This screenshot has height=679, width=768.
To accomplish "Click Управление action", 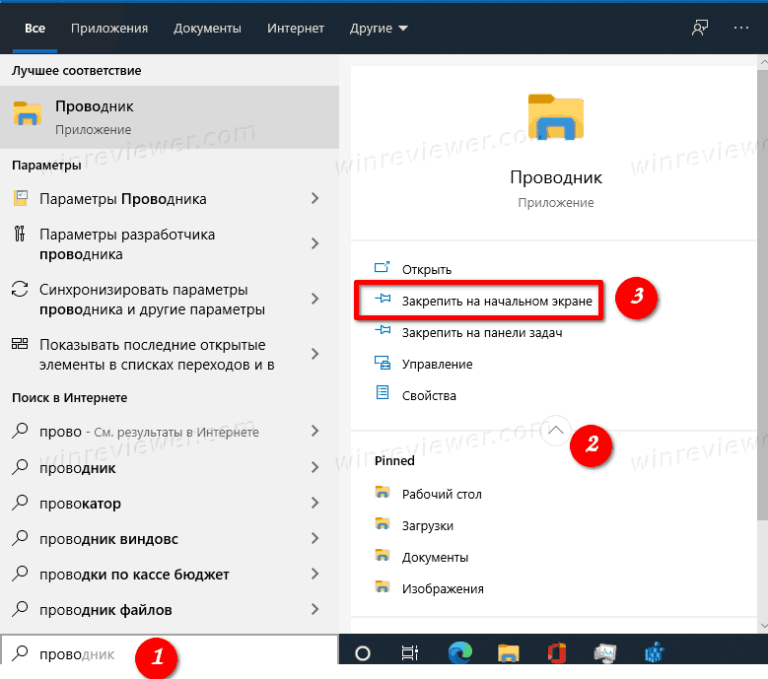I will click(x=437, y=364).
